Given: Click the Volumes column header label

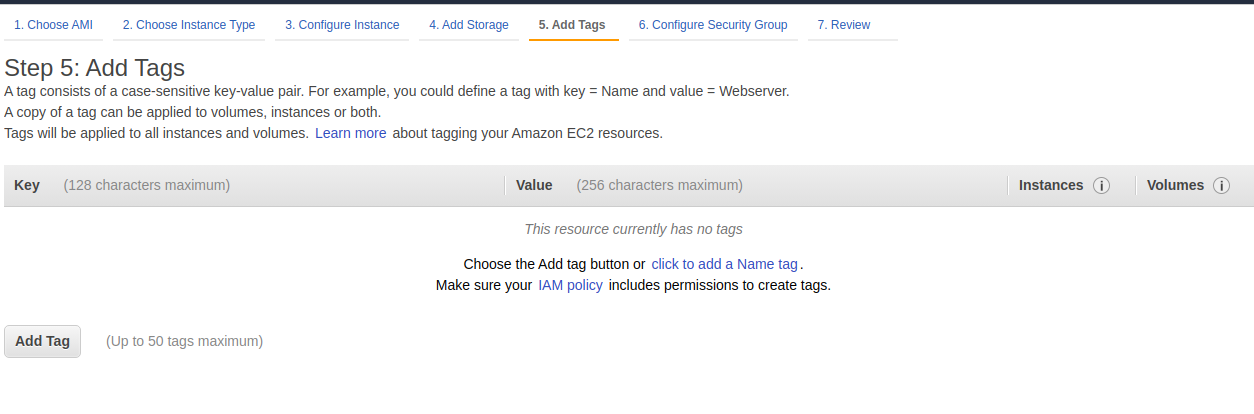Looking at the screenshot, I should click(x=1175, y=185).
